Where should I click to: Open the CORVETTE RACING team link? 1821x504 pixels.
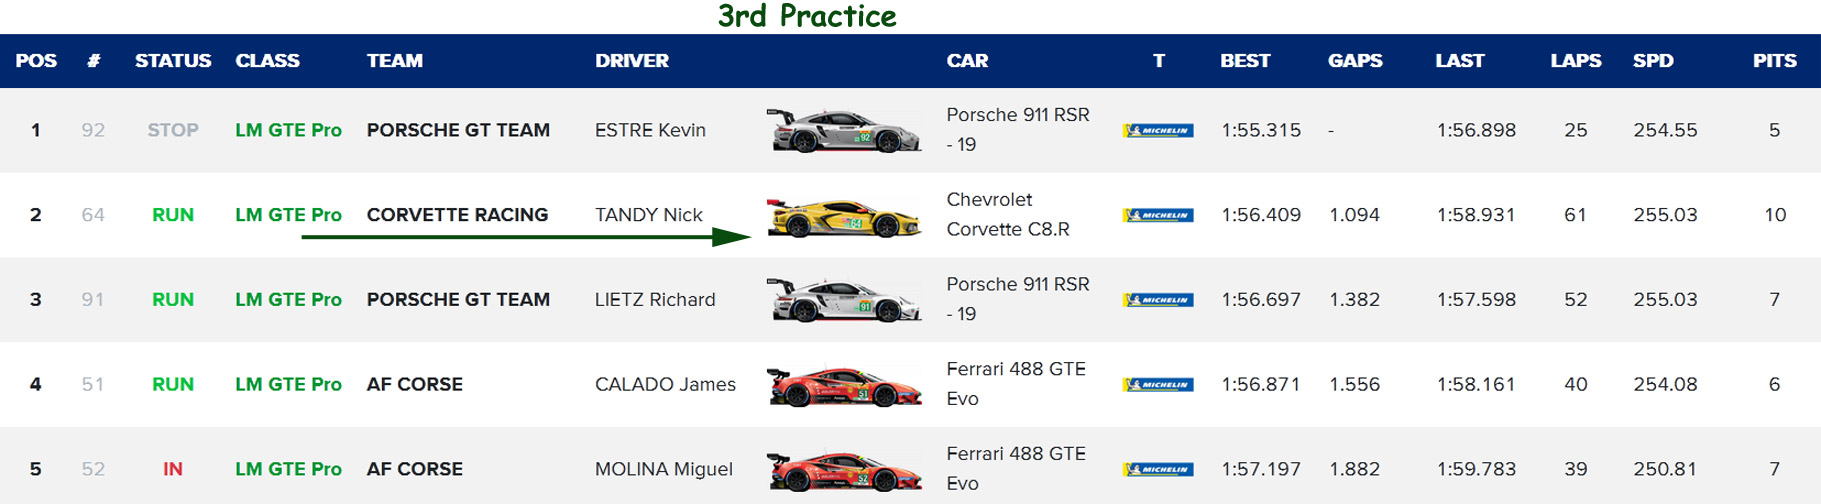point(457,215)
